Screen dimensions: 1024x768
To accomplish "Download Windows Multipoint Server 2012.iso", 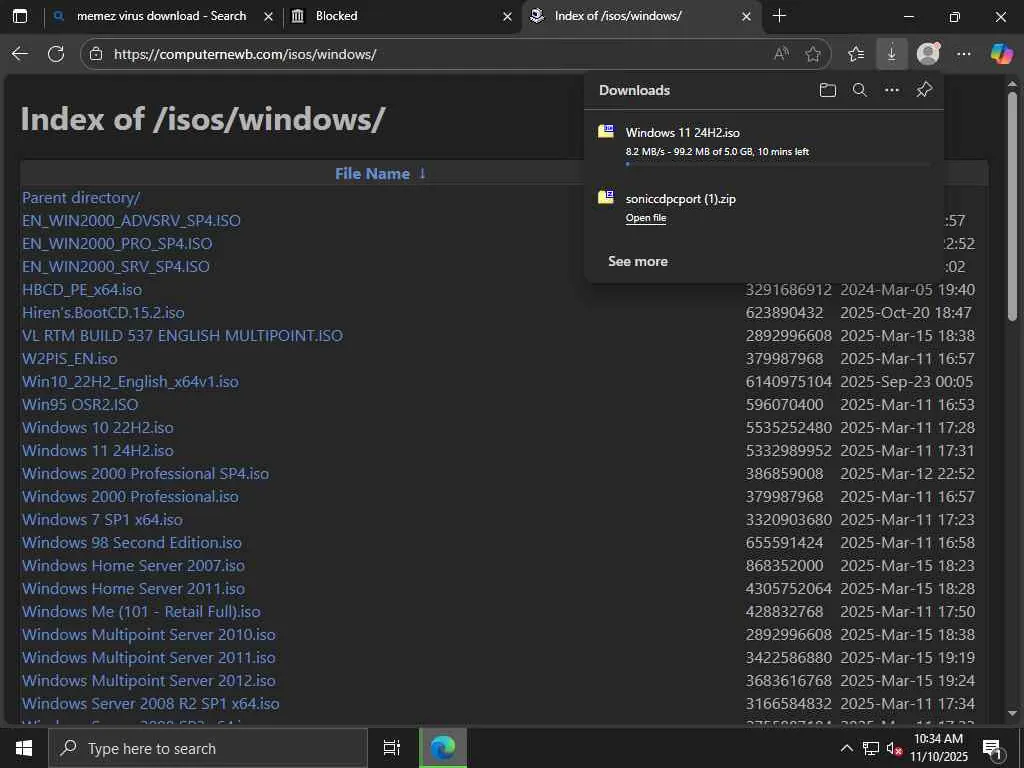I will [x=149, y=680].
